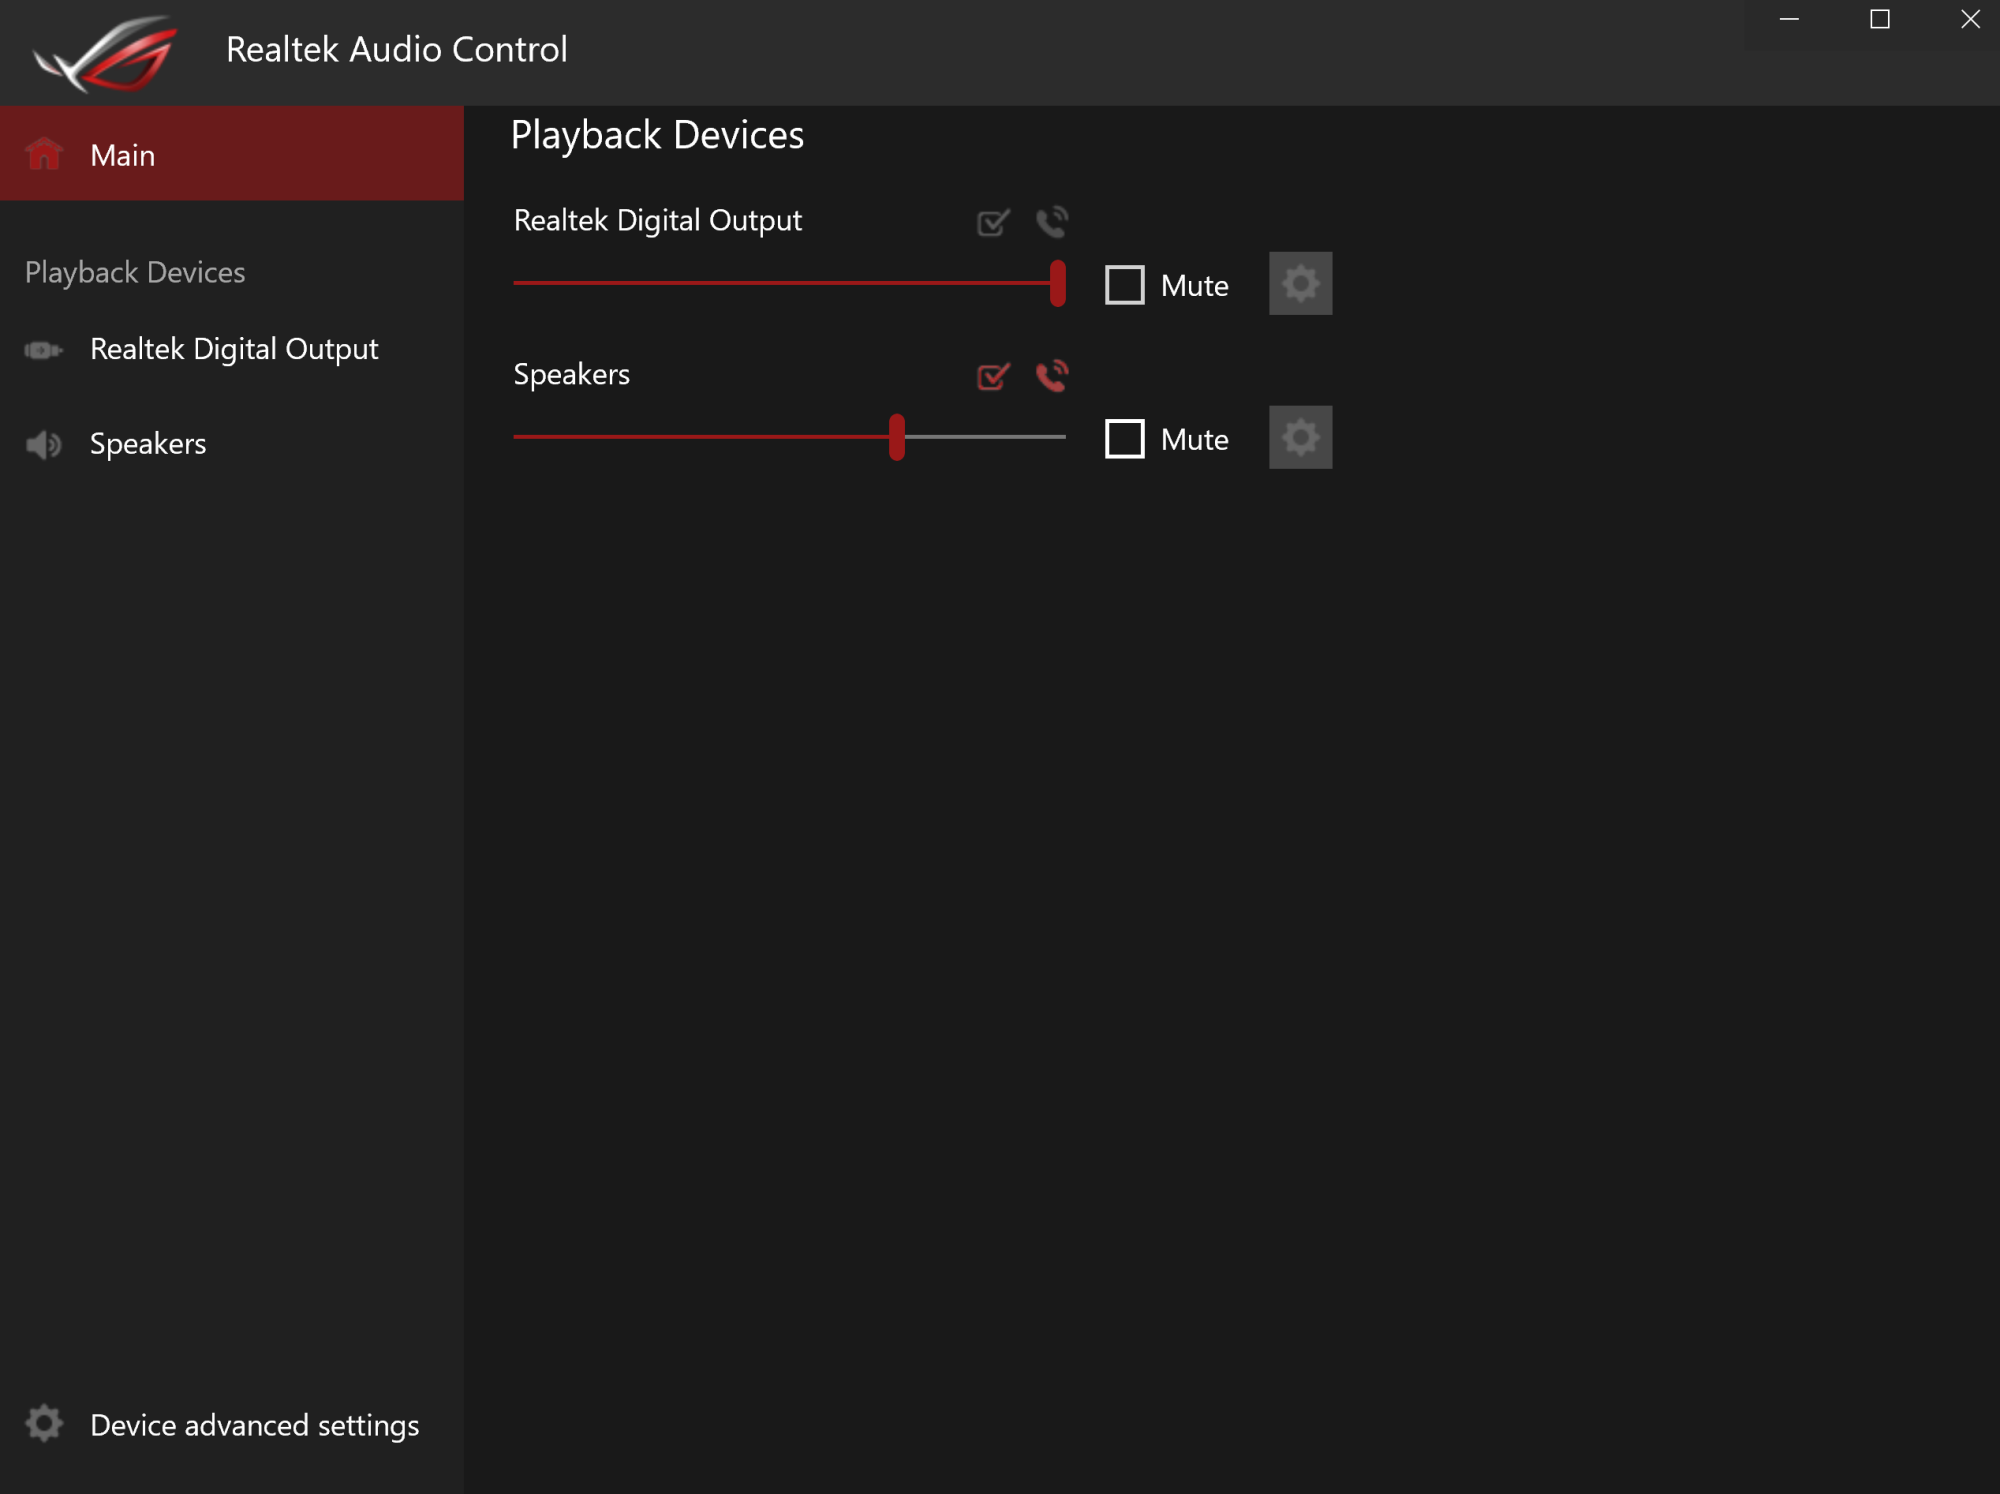2000x1494 pixels.
Task: Open Realtek Digital Output gear settings
Action: pos(1300,284)
